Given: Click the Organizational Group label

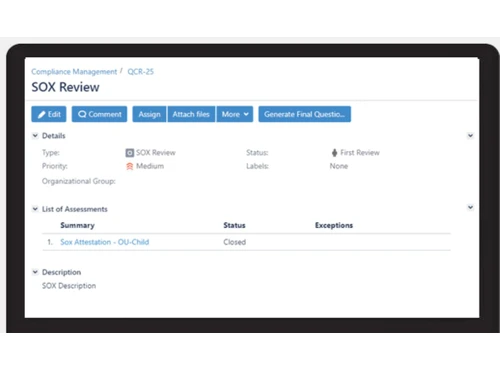Looking at the screenshot, I should pos(79,181).
